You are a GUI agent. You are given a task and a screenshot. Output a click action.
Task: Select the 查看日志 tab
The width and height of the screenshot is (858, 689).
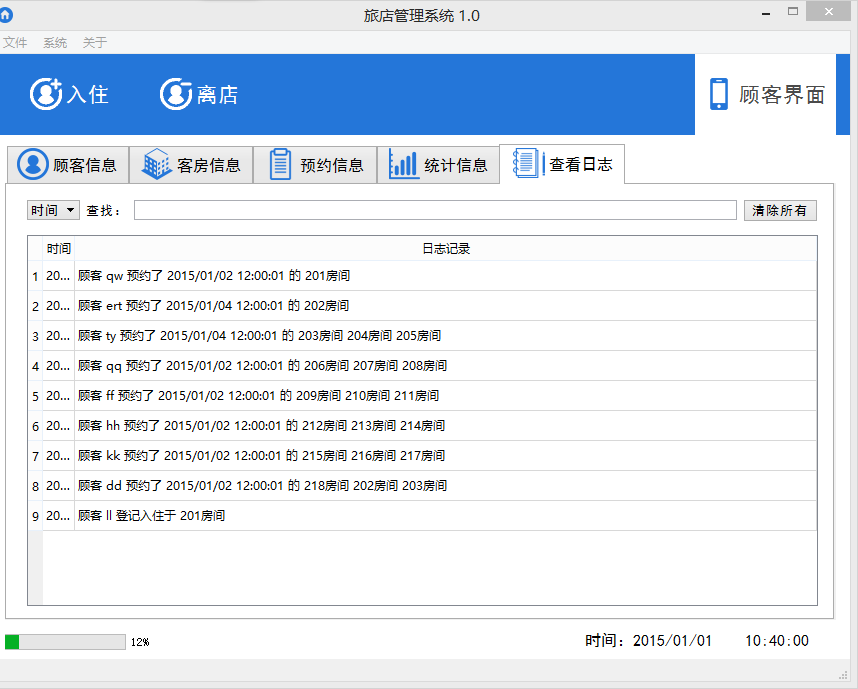click(x=562, y=164)
